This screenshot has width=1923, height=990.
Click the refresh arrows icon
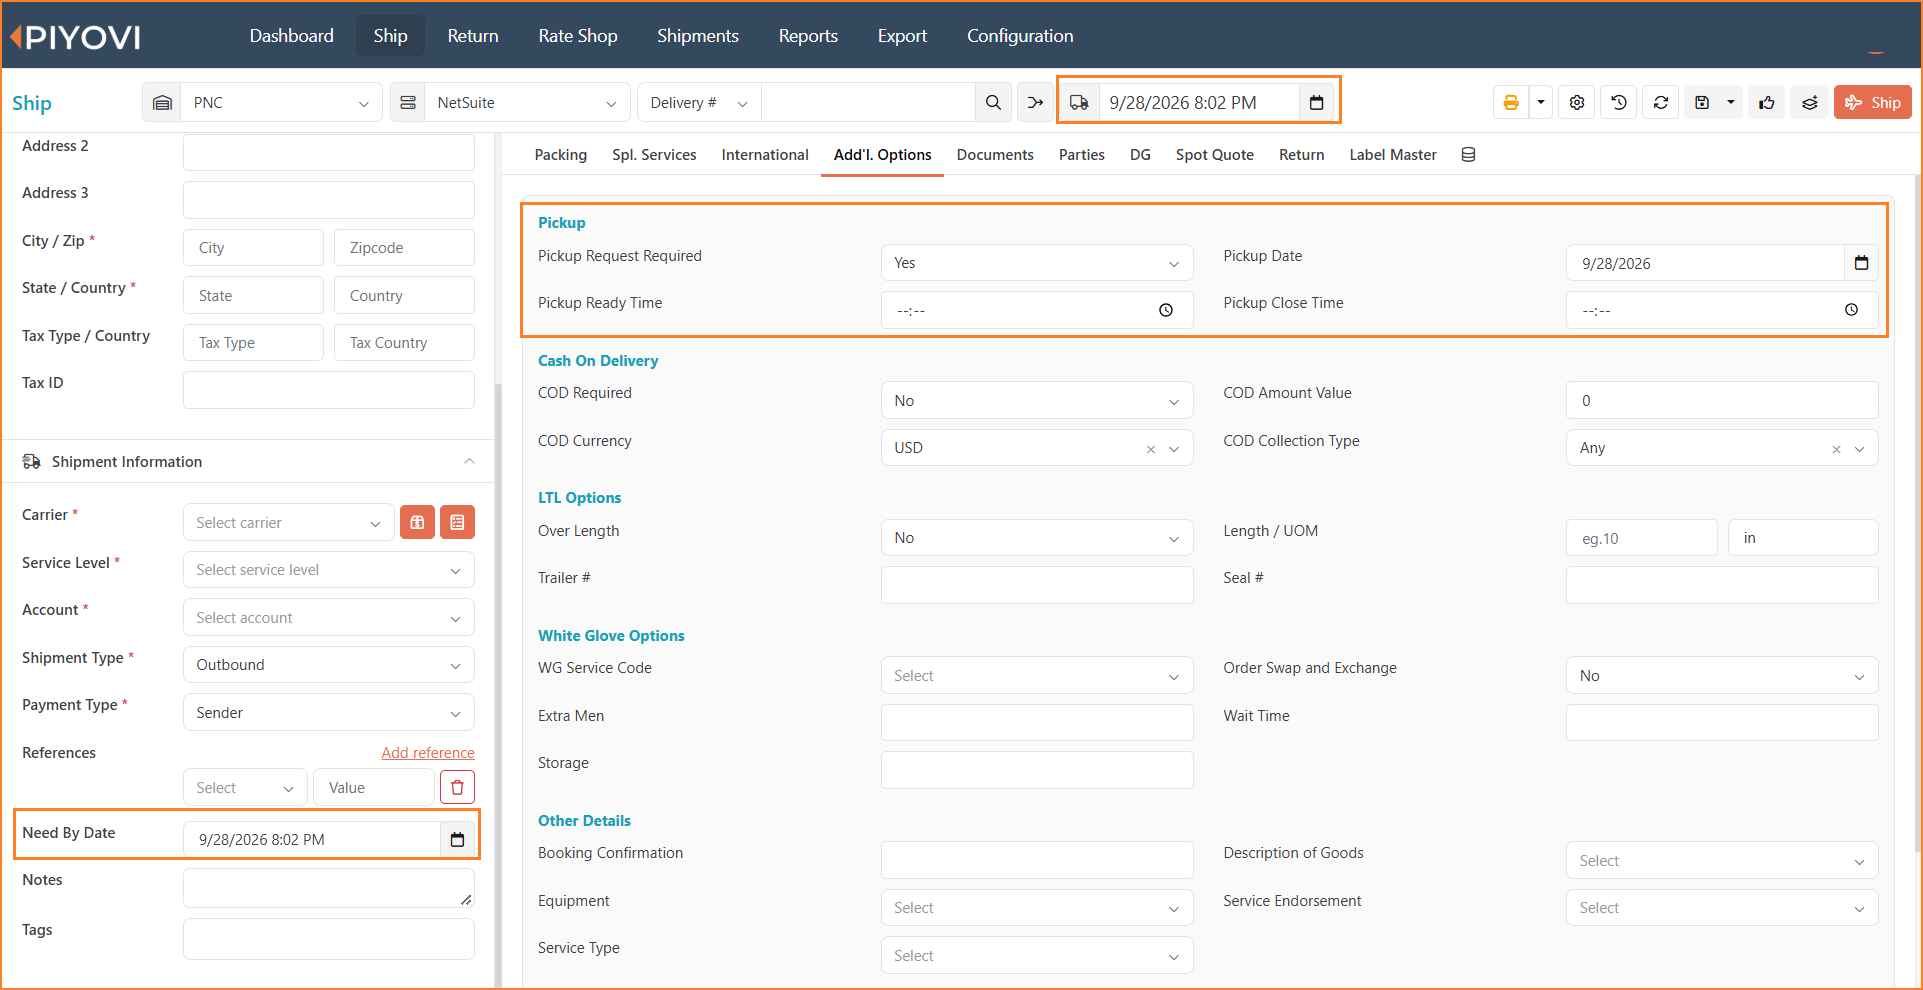(1661, 102)
